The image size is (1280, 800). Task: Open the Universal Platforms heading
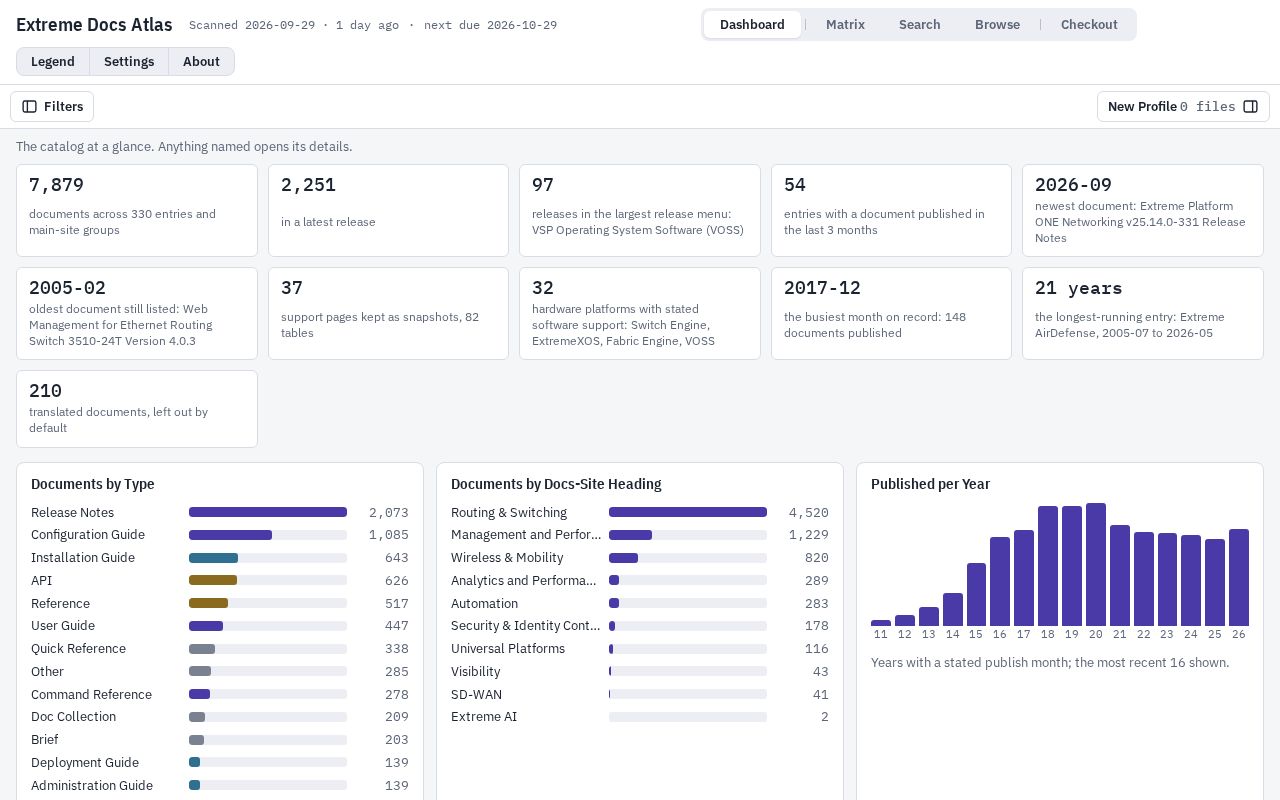pyautogui.click(x=640, y=649)
